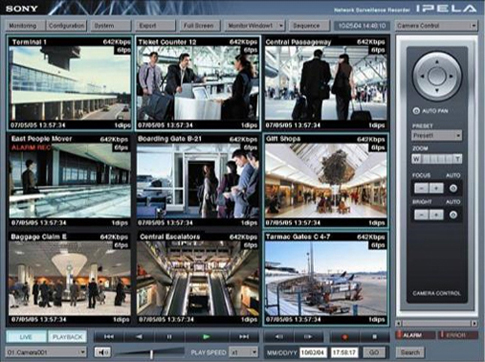Image resolution: width=485 pixels, height=362 pixels.
Task: Select the Ticket Counter 12 camera feed
Action: point(198,83)
